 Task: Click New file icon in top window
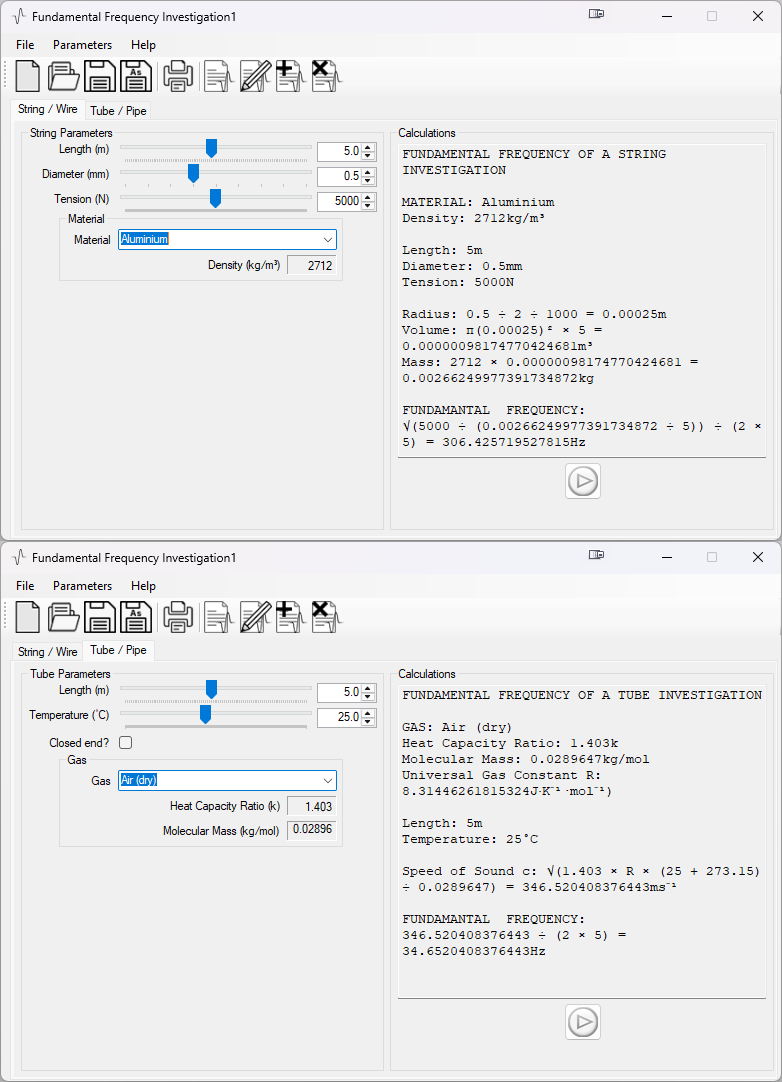click(x=28, y=76)
